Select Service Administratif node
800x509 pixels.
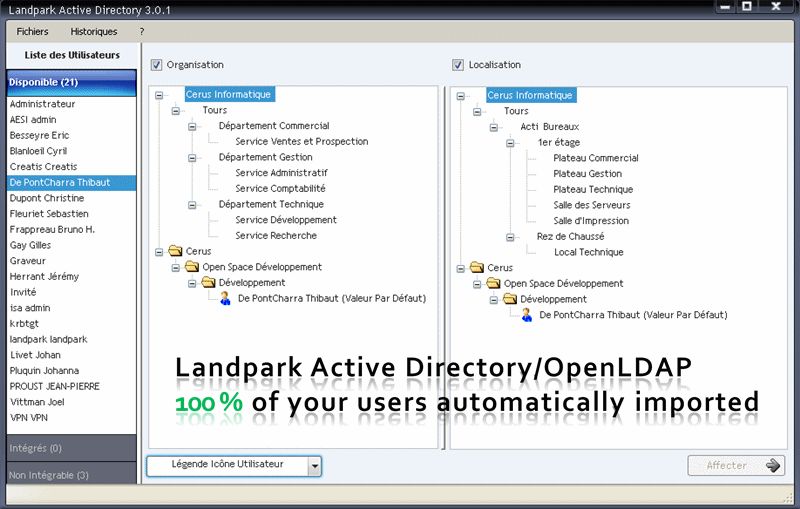[x=281, y=173]
